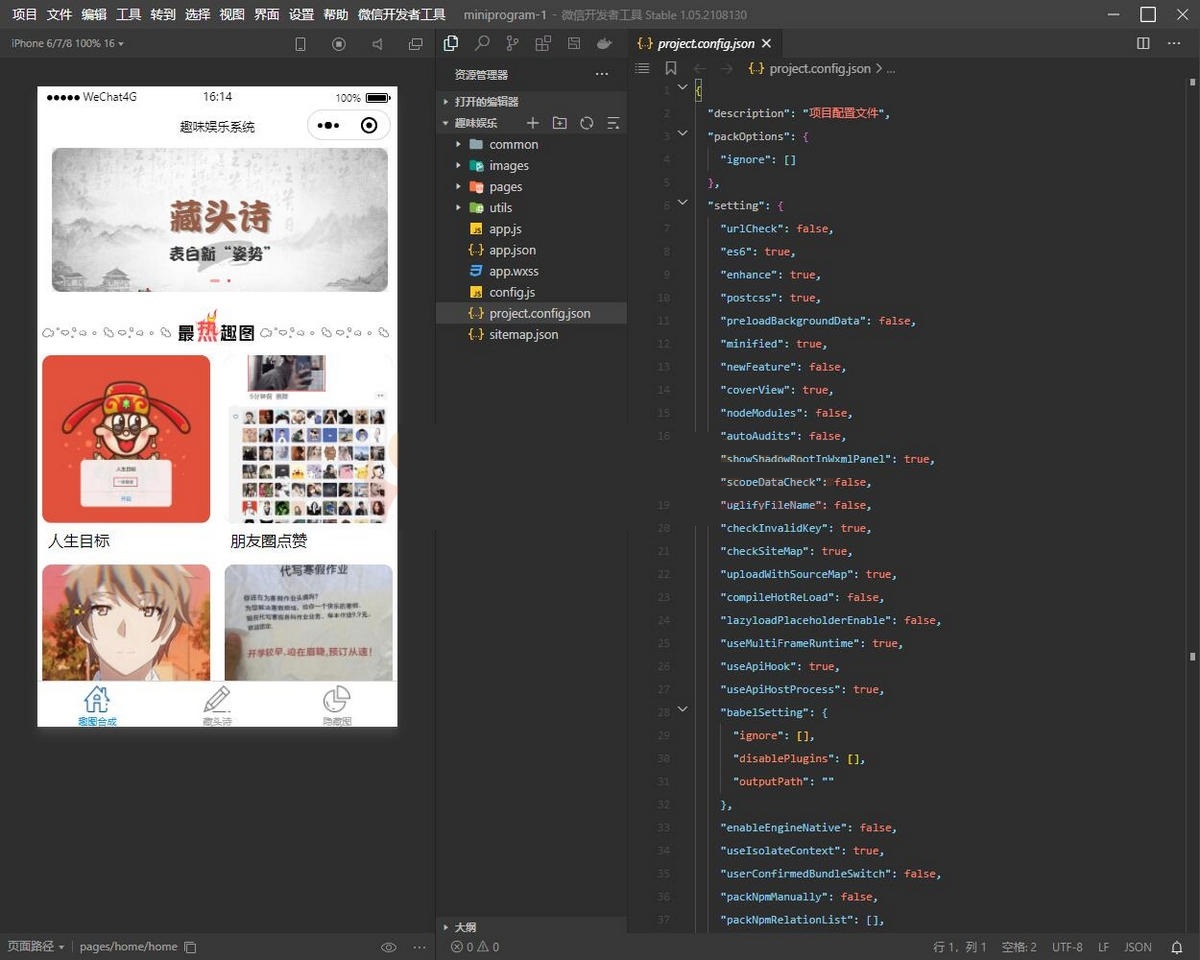Image resolution: width=1200 pixels, height=960 pixels.
Task: Open the extensions icon
Action: click(x=543, y=43)
